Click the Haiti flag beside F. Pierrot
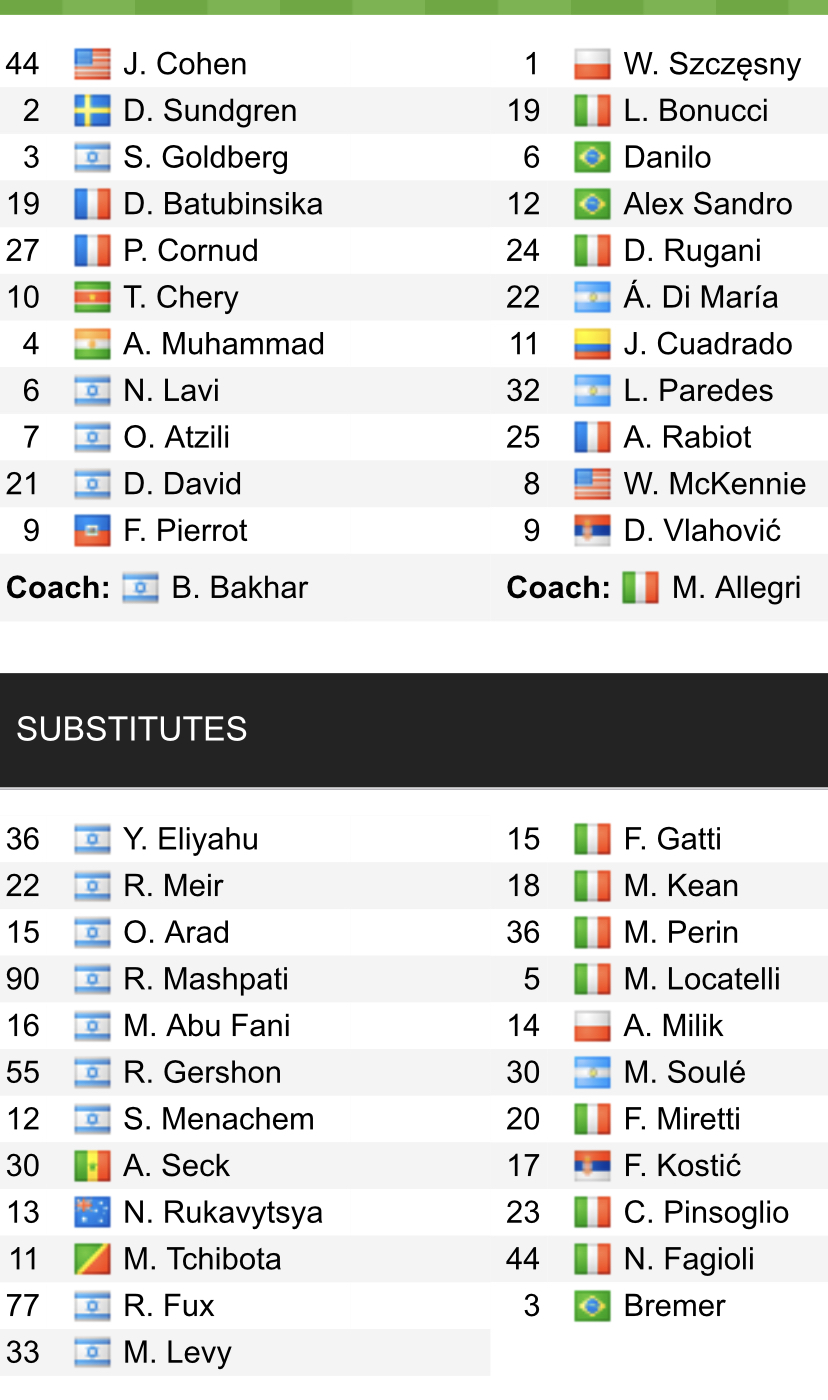Image resolution: width=828 pixels, height=1400 pixels. [x=92, y=531]
